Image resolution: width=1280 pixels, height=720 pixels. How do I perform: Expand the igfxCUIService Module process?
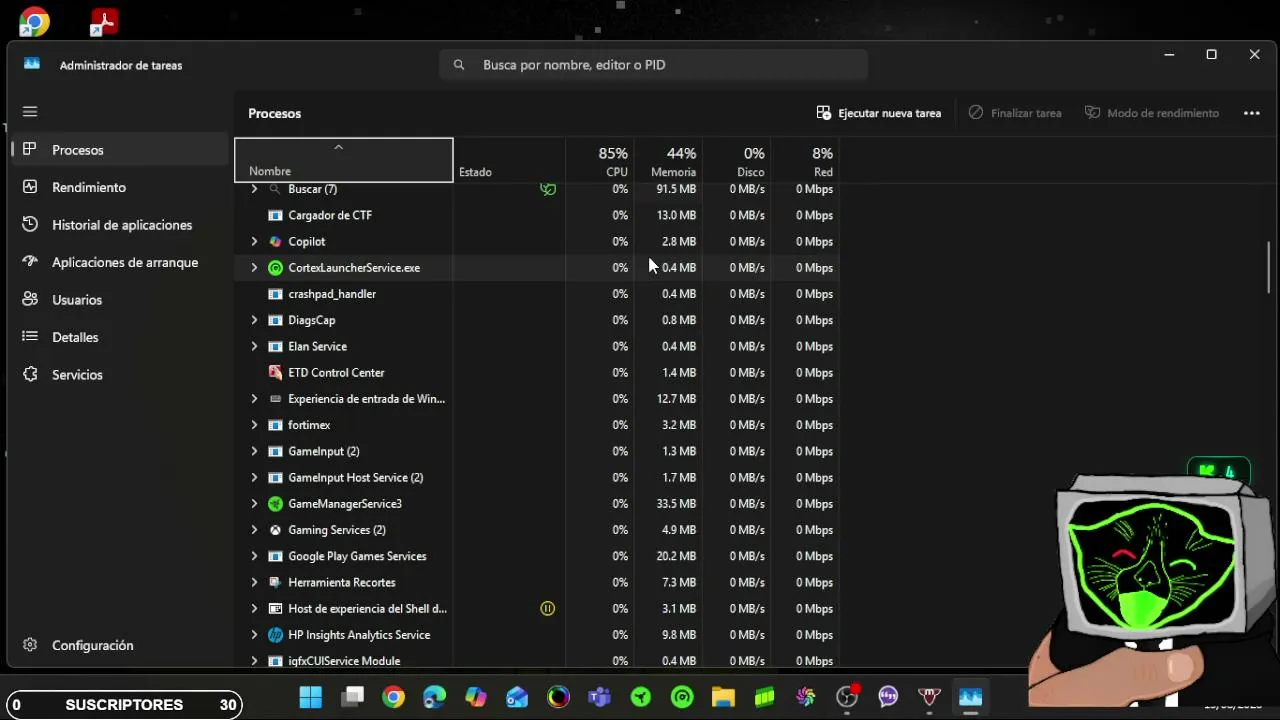254,661
